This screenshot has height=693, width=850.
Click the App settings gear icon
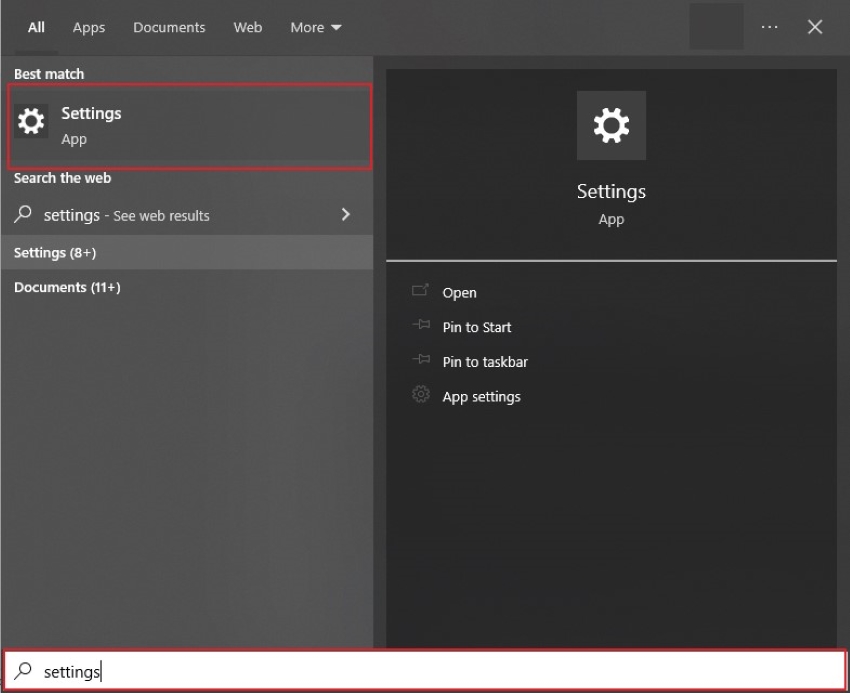click(421, 395)
